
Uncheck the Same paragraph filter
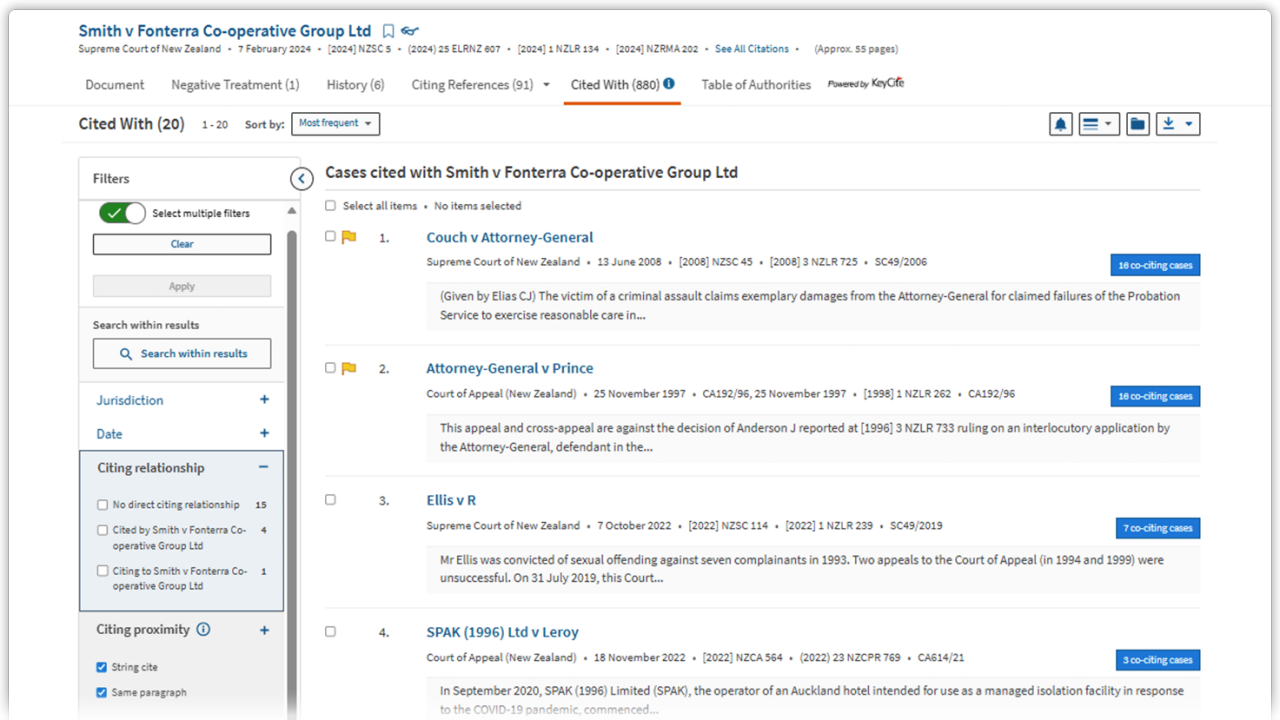pyautogui.click(x=102, y=692)
